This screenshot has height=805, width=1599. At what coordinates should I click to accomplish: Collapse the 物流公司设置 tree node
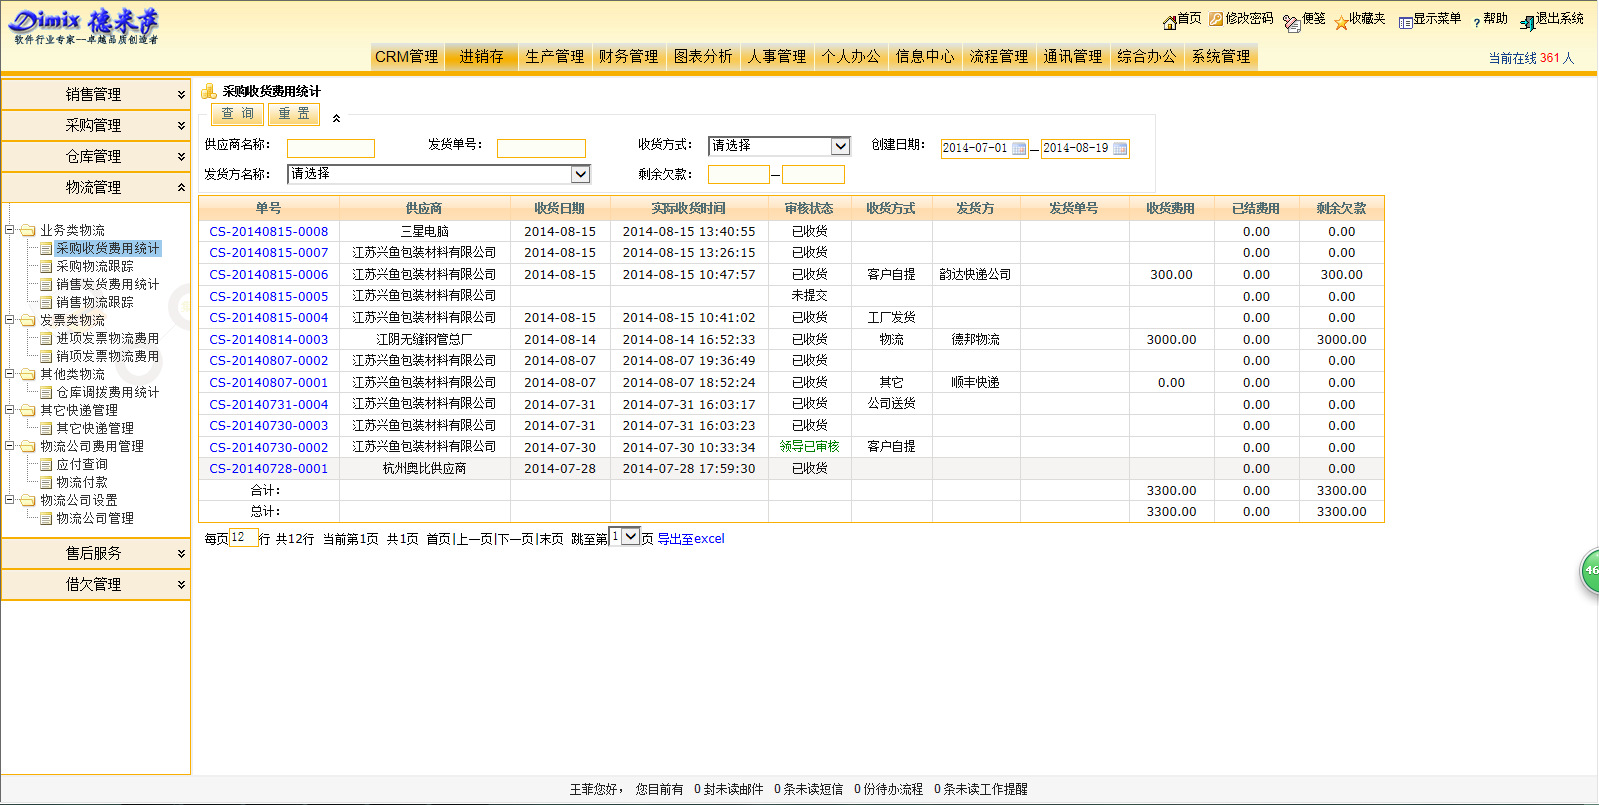click(10, 500)
